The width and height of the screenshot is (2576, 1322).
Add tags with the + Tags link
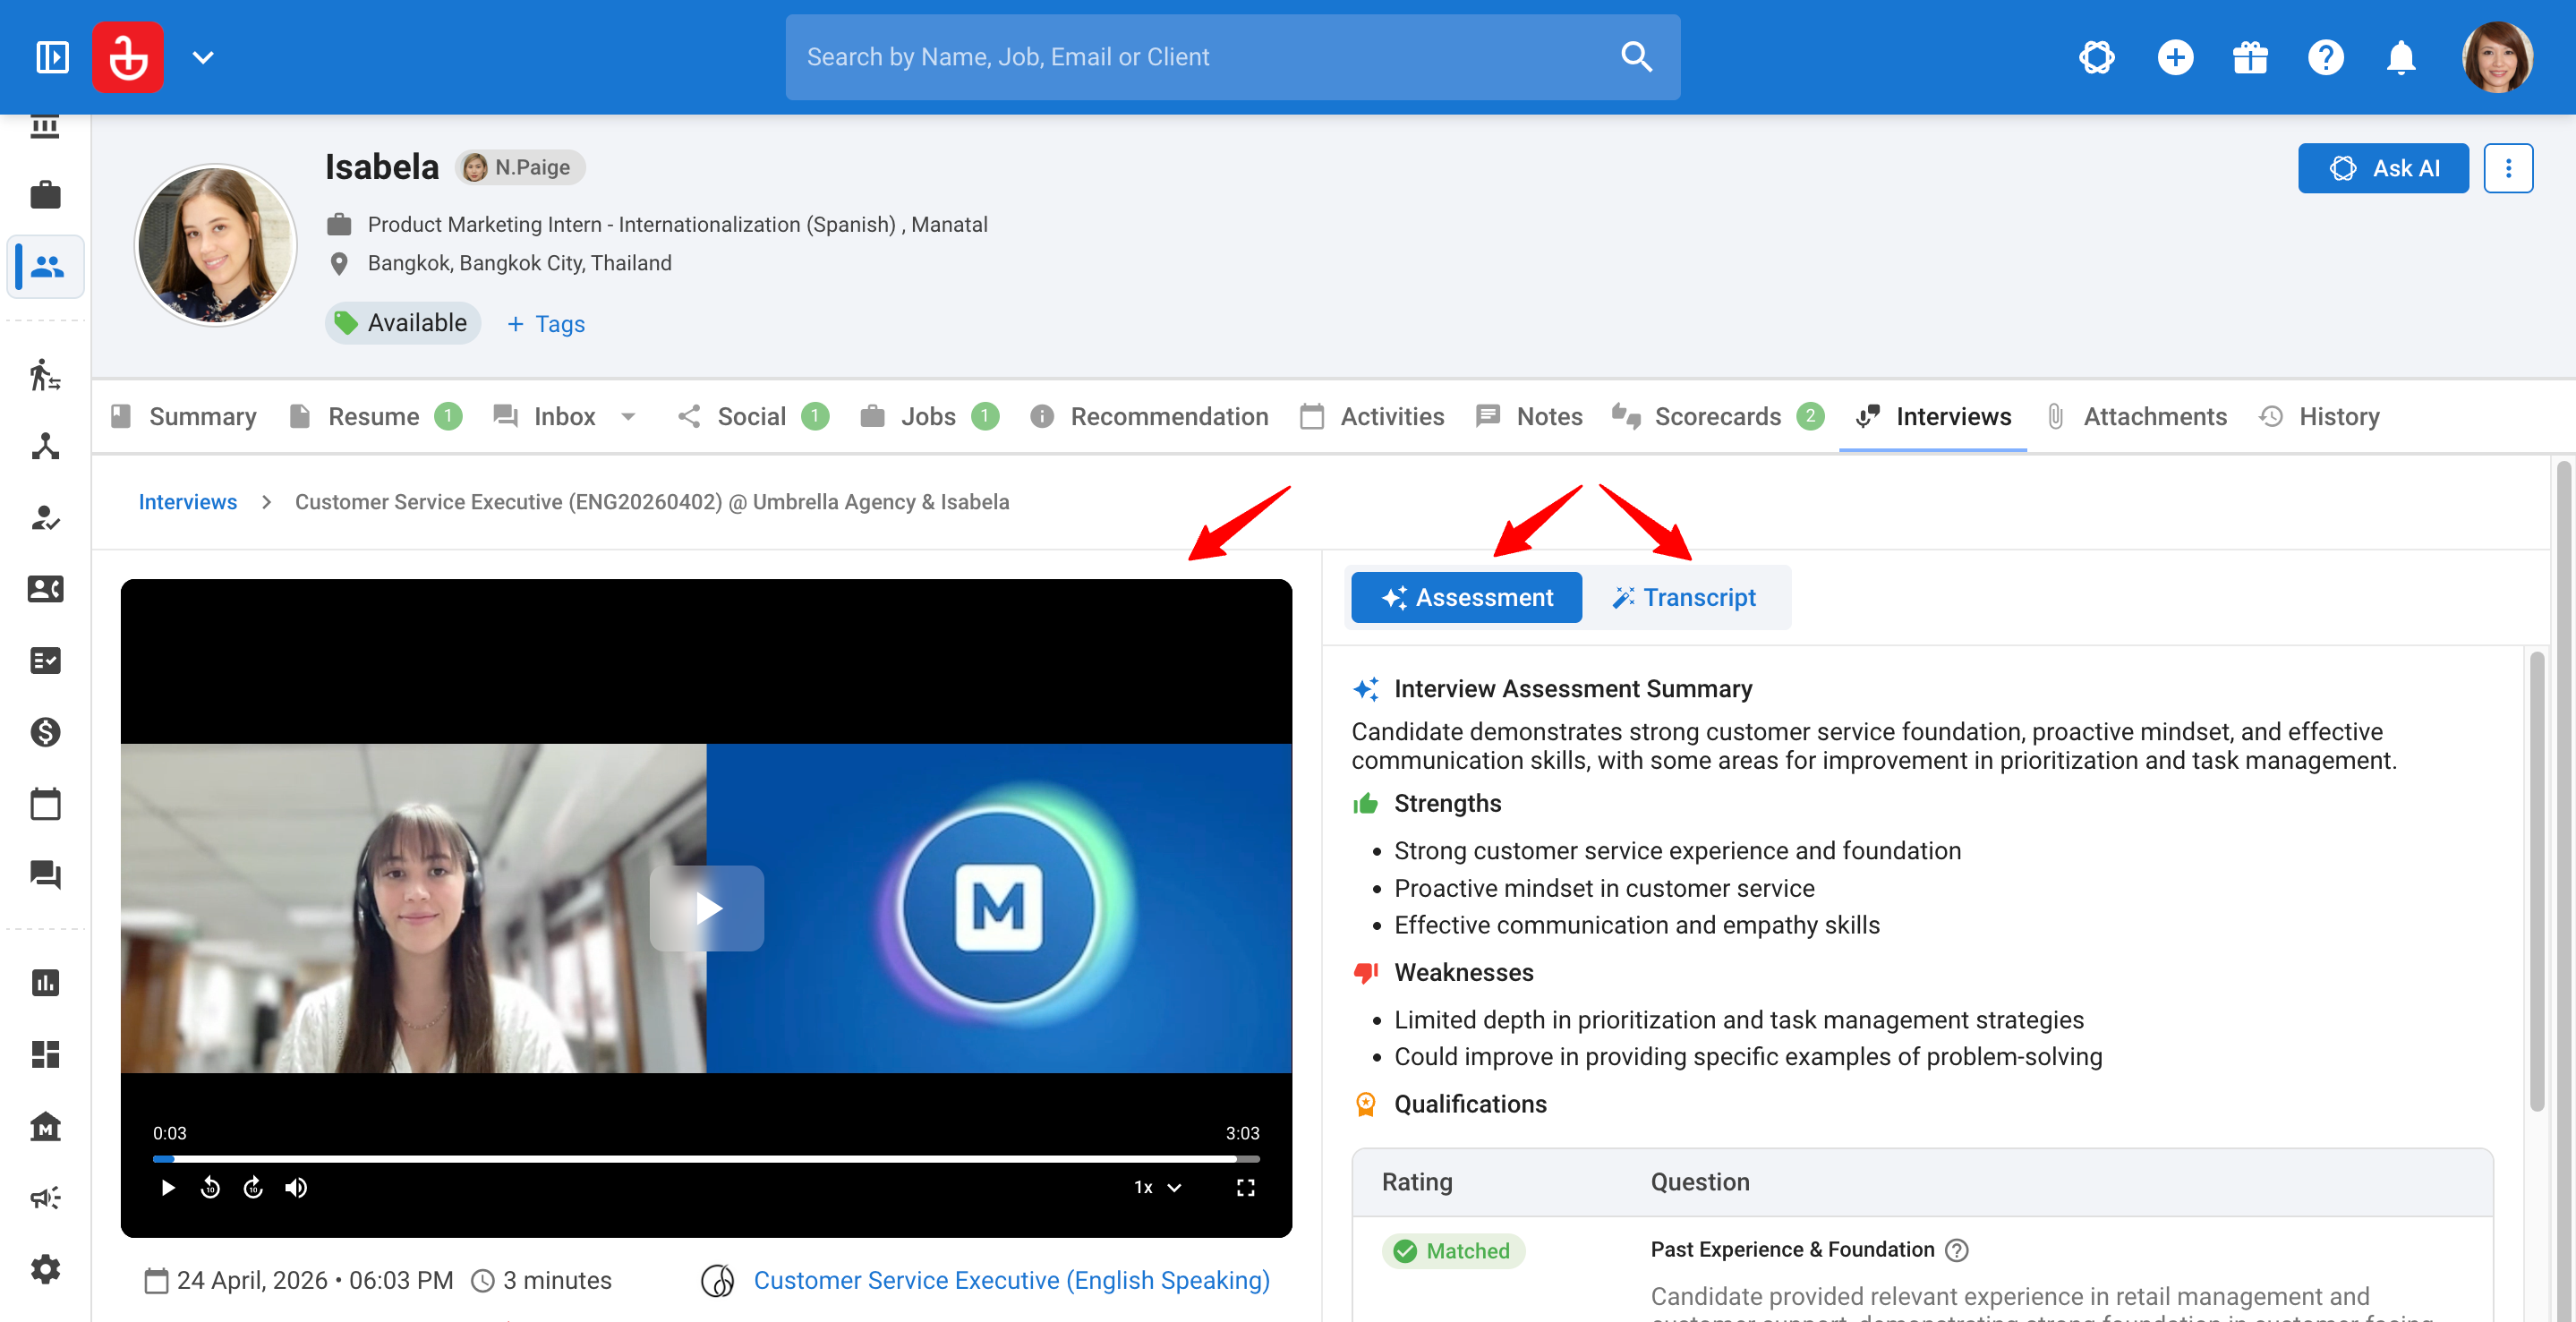pos(546,324)
